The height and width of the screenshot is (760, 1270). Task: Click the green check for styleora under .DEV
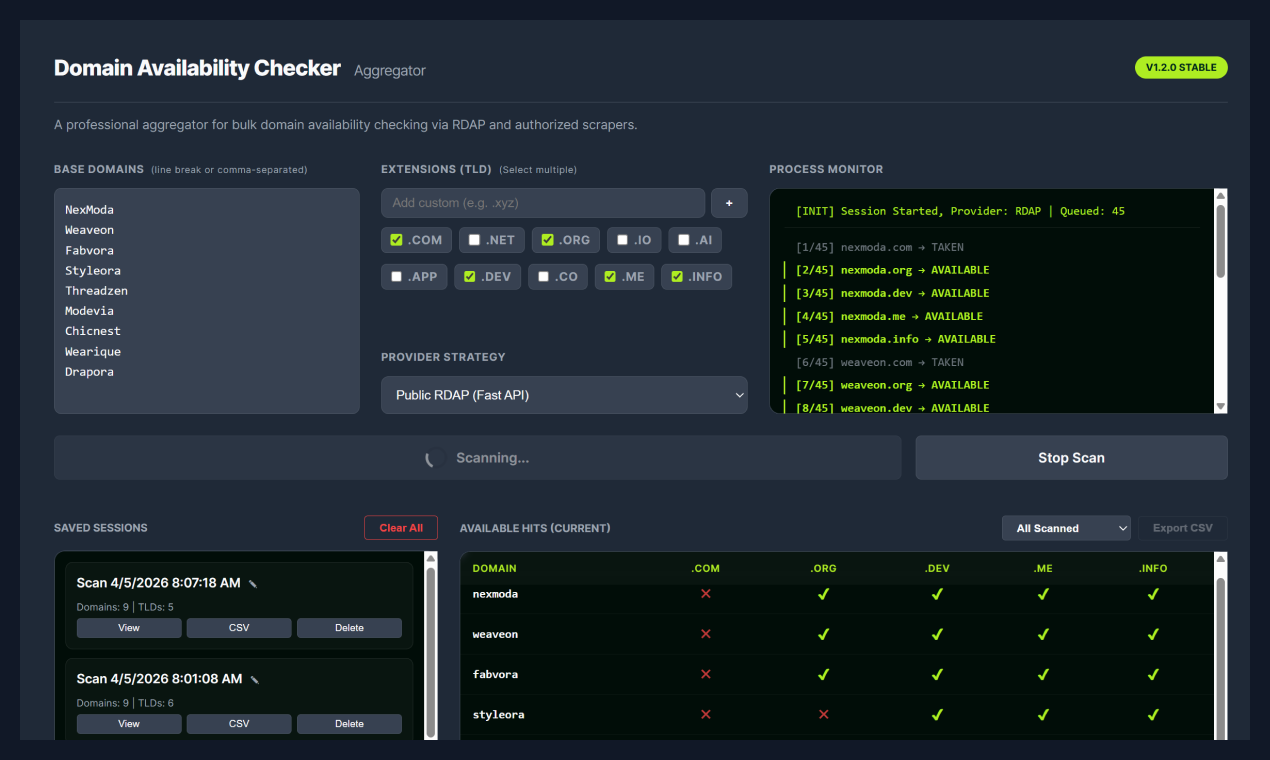[x=936, y=714]
